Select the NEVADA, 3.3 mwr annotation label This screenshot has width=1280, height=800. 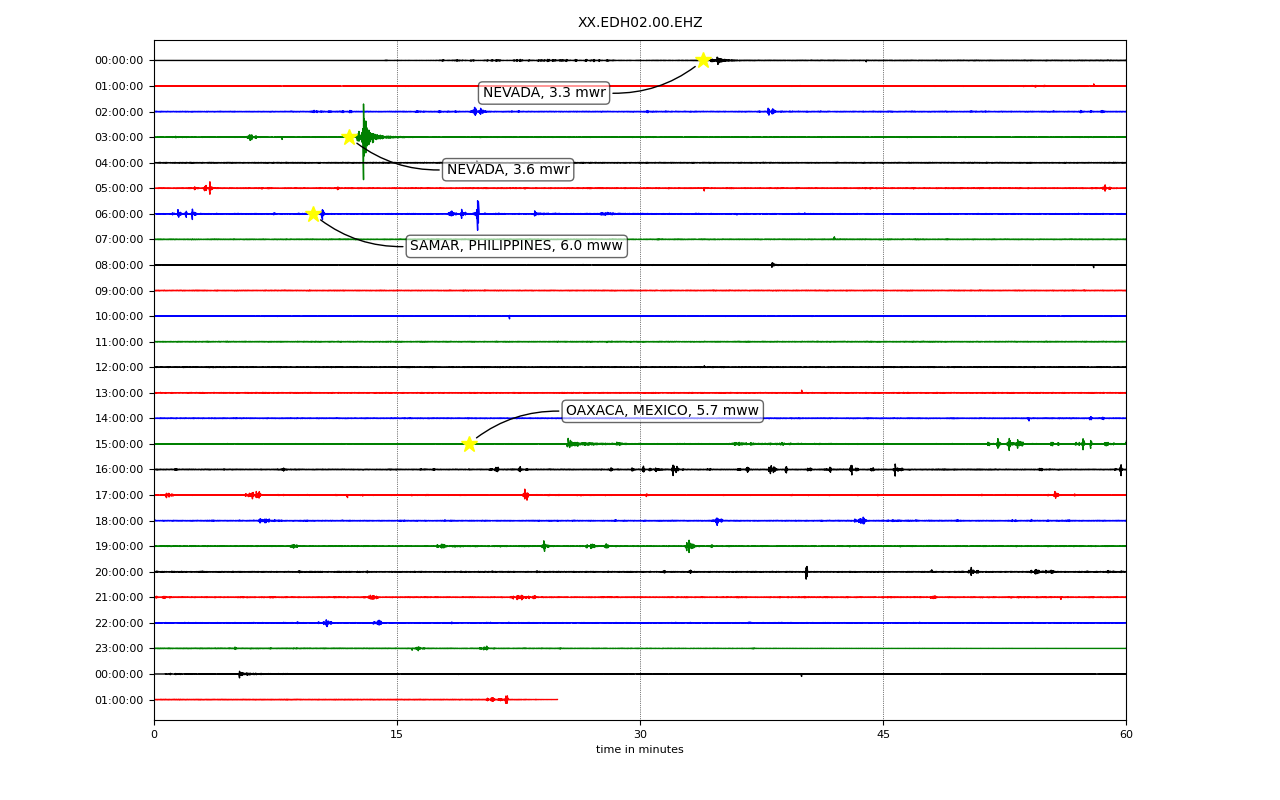pos(544,93)
